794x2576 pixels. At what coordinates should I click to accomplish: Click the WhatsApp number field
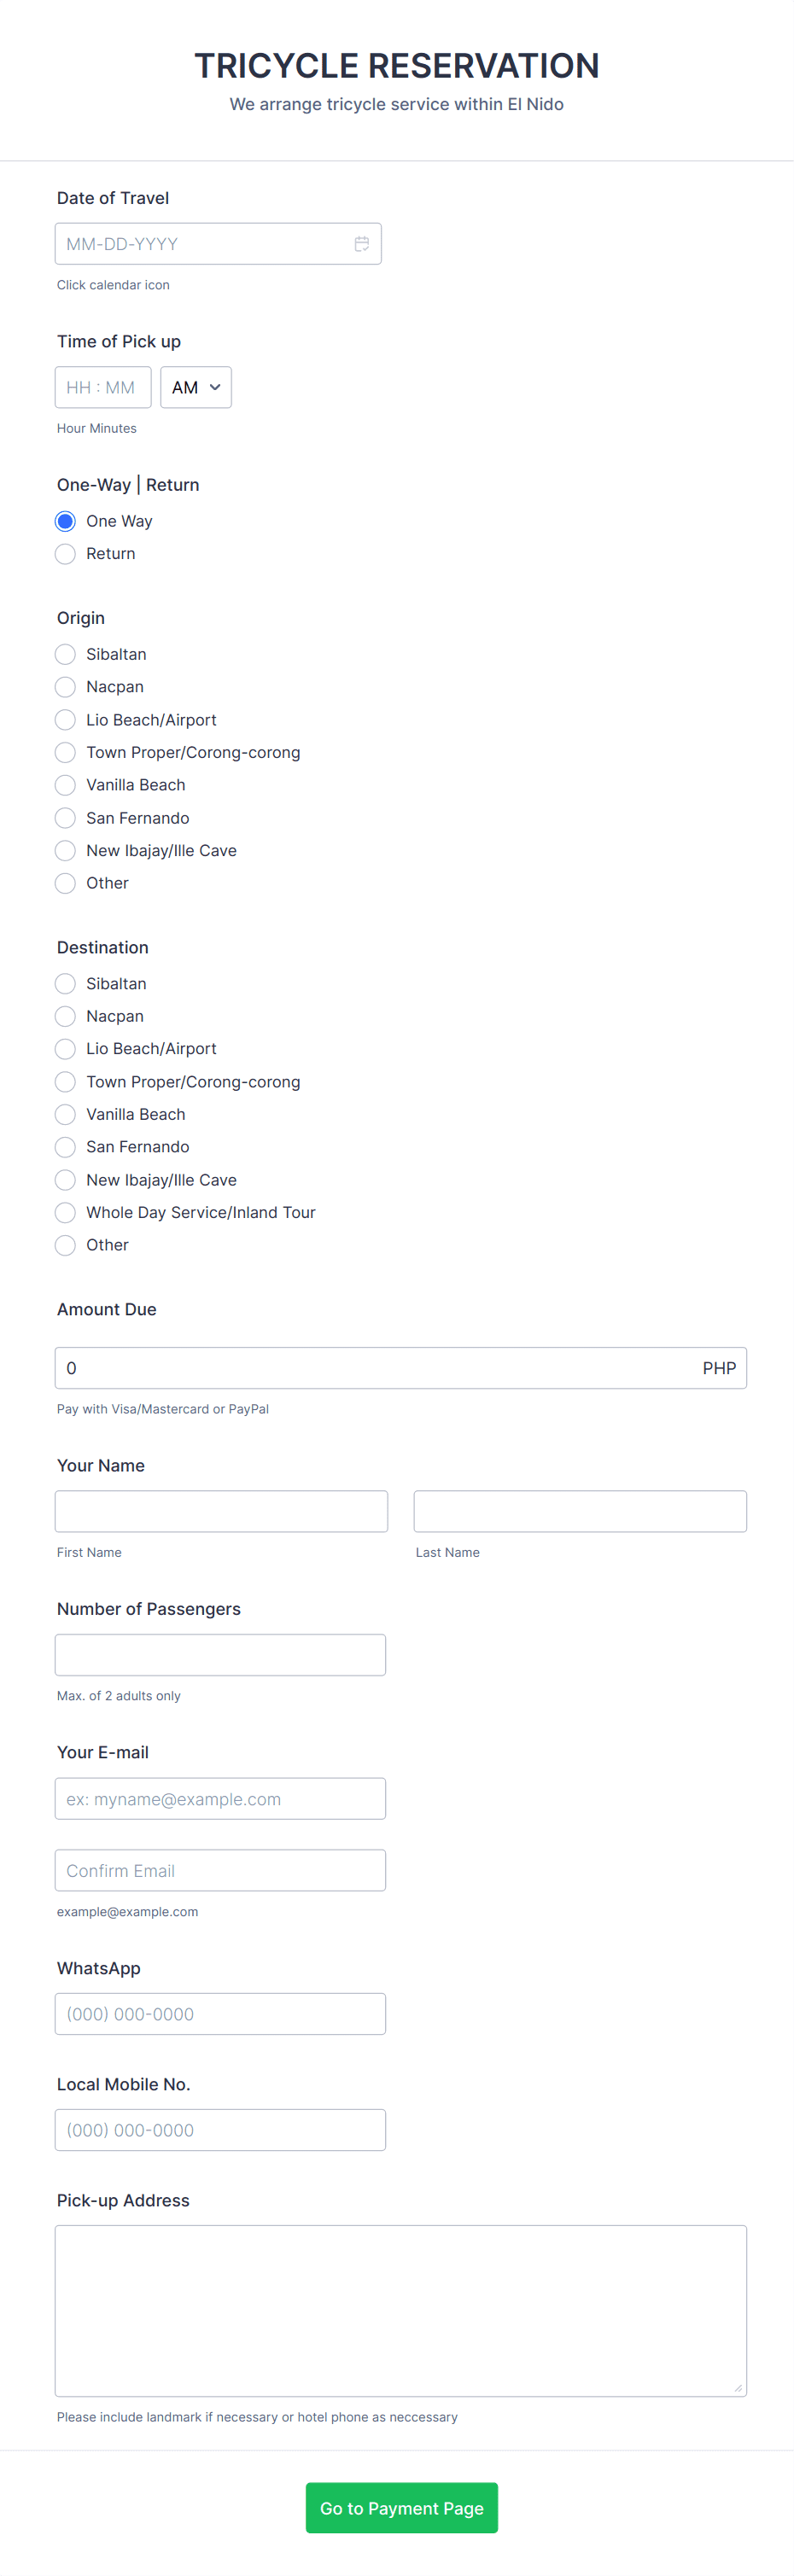point(221,2013)
